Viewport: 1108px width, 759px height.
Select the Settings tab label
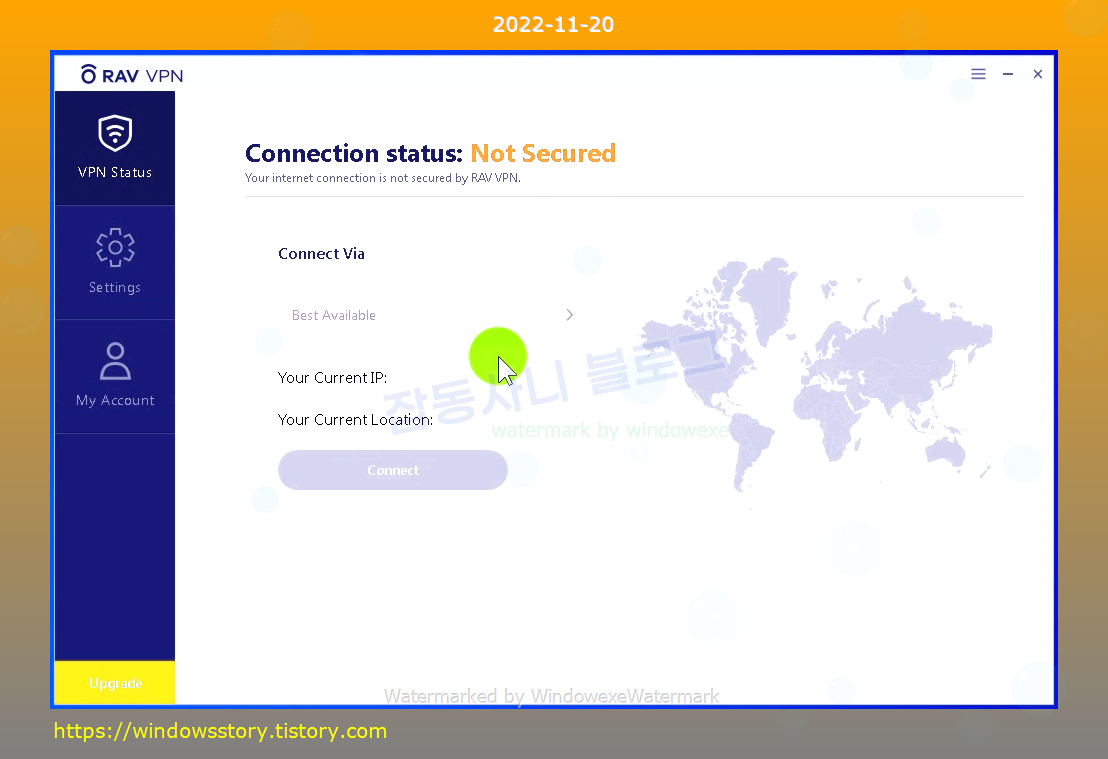tap(115, 287)
